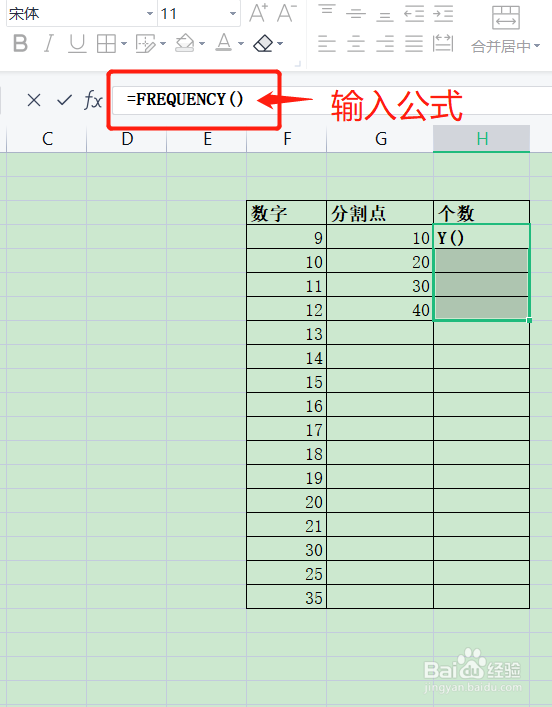Apply cell borders with the borders icon
The height and width of the screenshot is (707, 552).
[x=106, y=44]
